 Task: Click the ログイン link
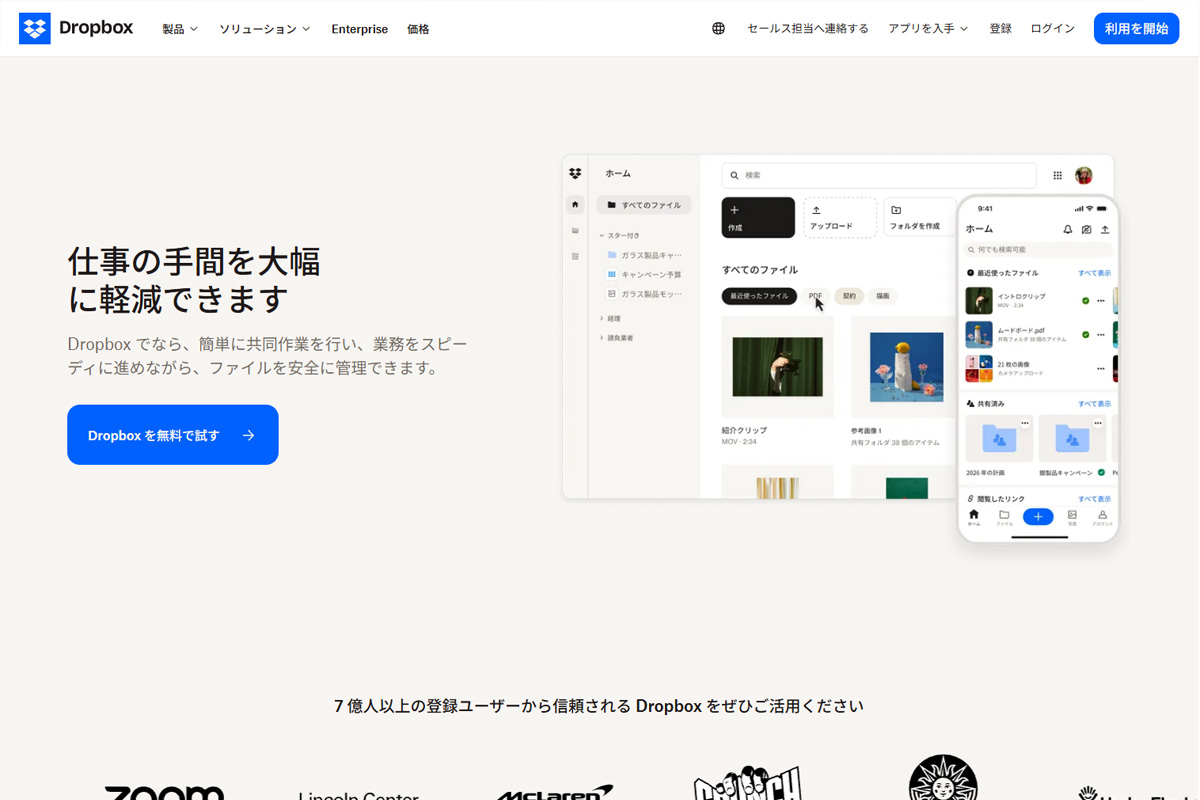(x=1052, y=29)
